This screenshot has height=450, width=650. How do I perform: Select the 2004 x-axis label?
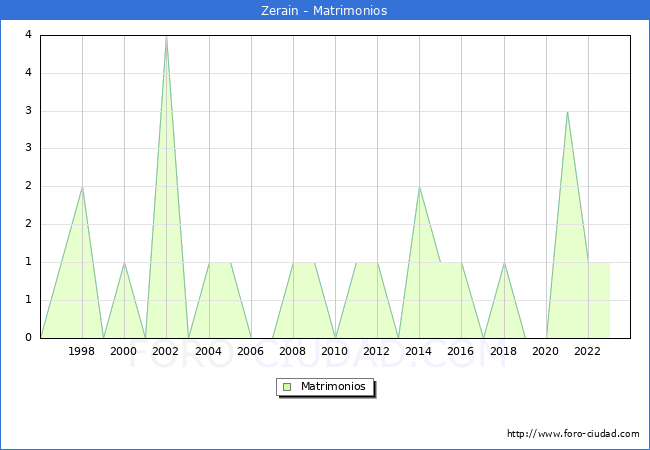209,351
